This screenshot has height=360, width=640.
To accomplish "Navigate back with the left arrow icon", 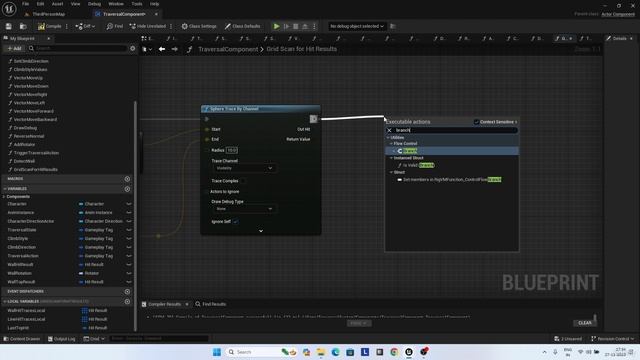I will (x=162, y=49).
